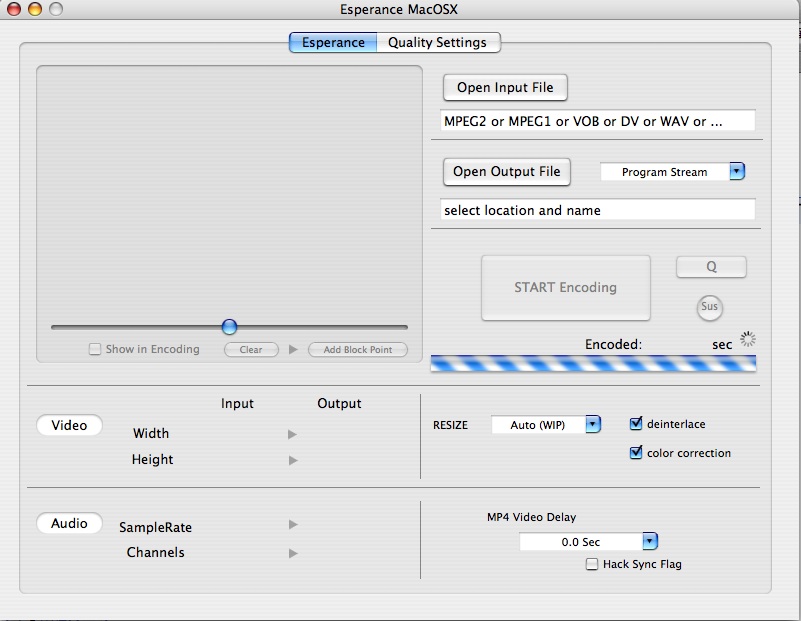The height and width of the screenshot is (621, 801).
Task: Click the striped encoding progress bar
Action: point(593,363)
